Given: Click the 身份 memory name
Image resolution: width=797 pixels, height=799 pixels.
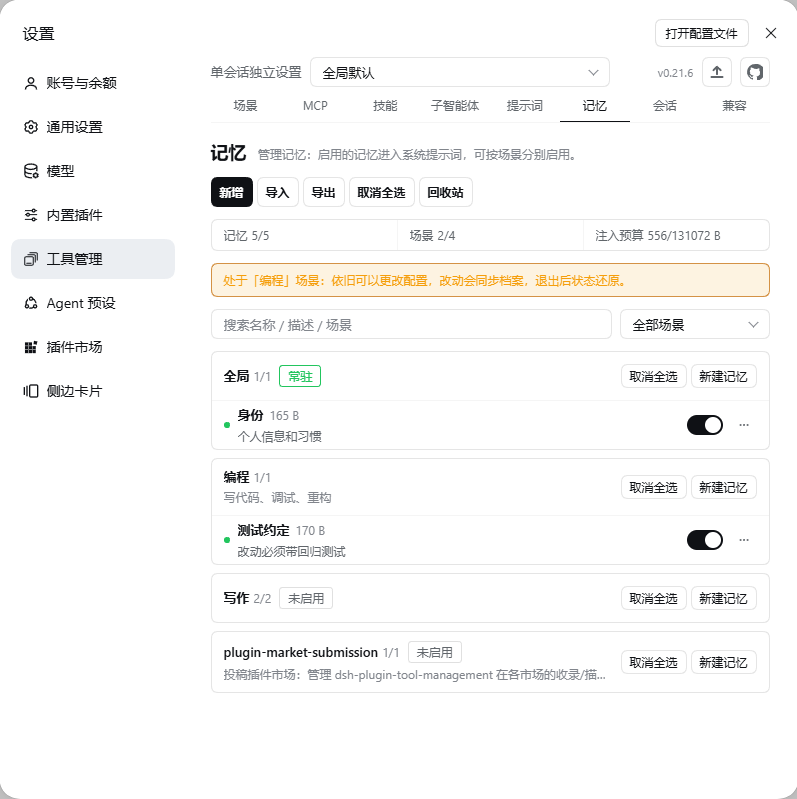Looking at the screenshot, I should tap(250, 415).
